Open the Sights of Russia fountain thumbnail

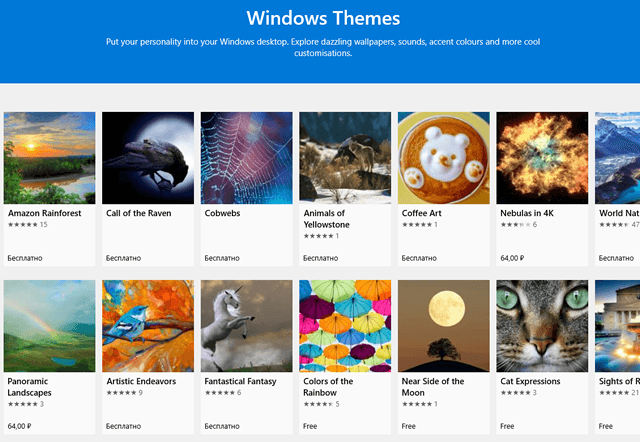[x=618, y=326]
